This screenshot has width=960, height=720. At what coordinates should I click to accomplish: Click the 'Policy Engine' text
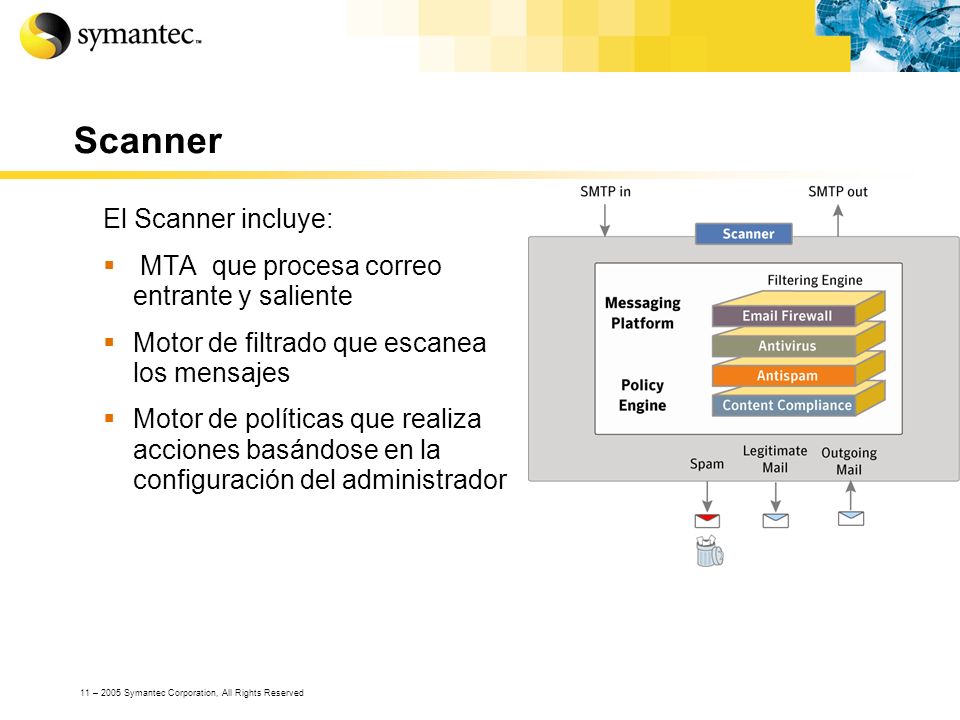click(642, 395)
